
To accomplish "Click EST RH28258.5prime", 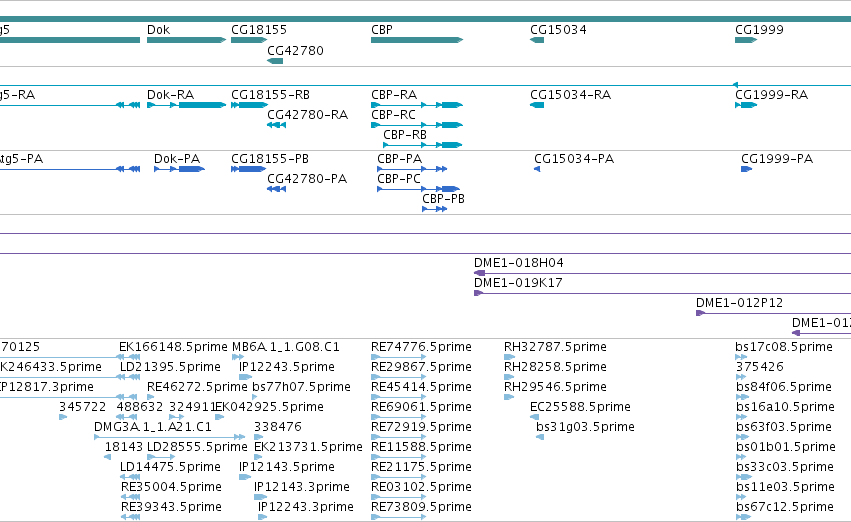I will (x=555, y=367).
